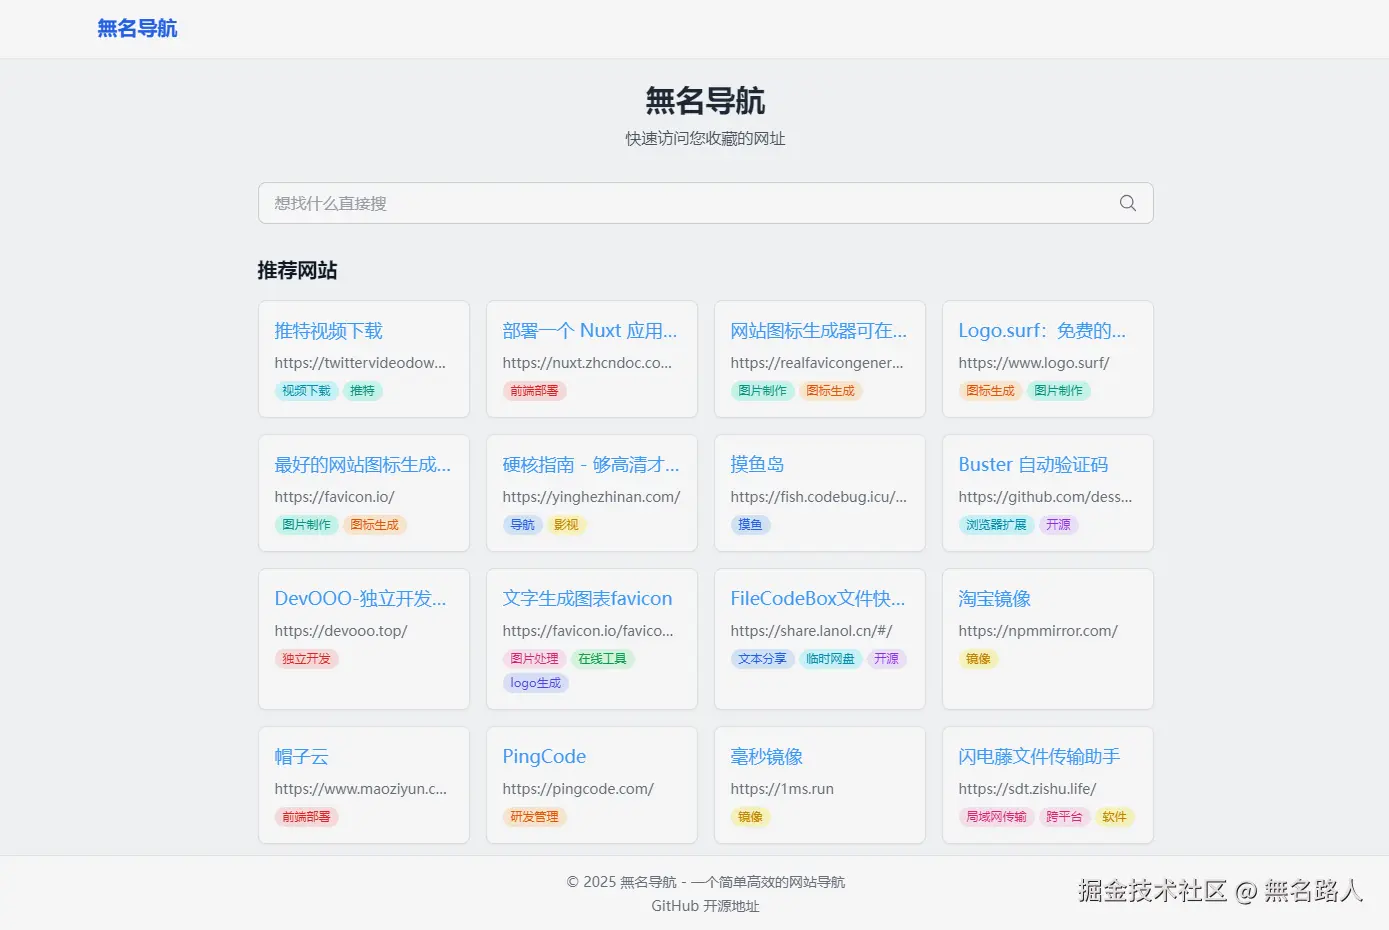This screenshot has width=1389, height=930.
Task: Click the 跨平台 tag
Action: [x=1064, y=817]
